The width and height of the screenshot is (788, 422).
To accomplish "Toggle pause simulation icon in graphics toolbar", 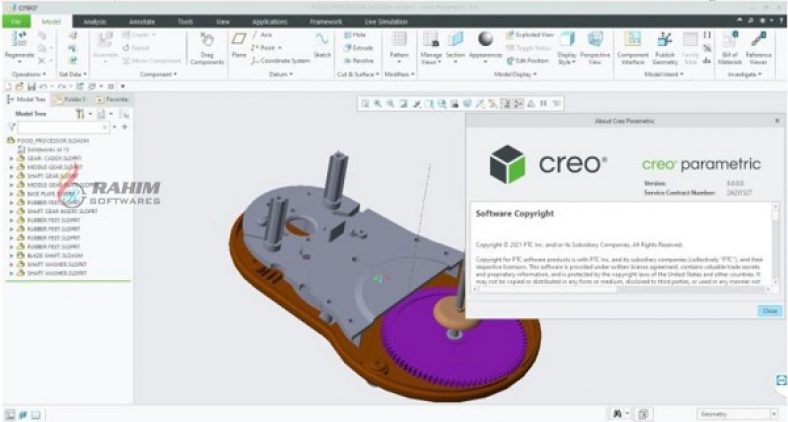I will (543, 103).
